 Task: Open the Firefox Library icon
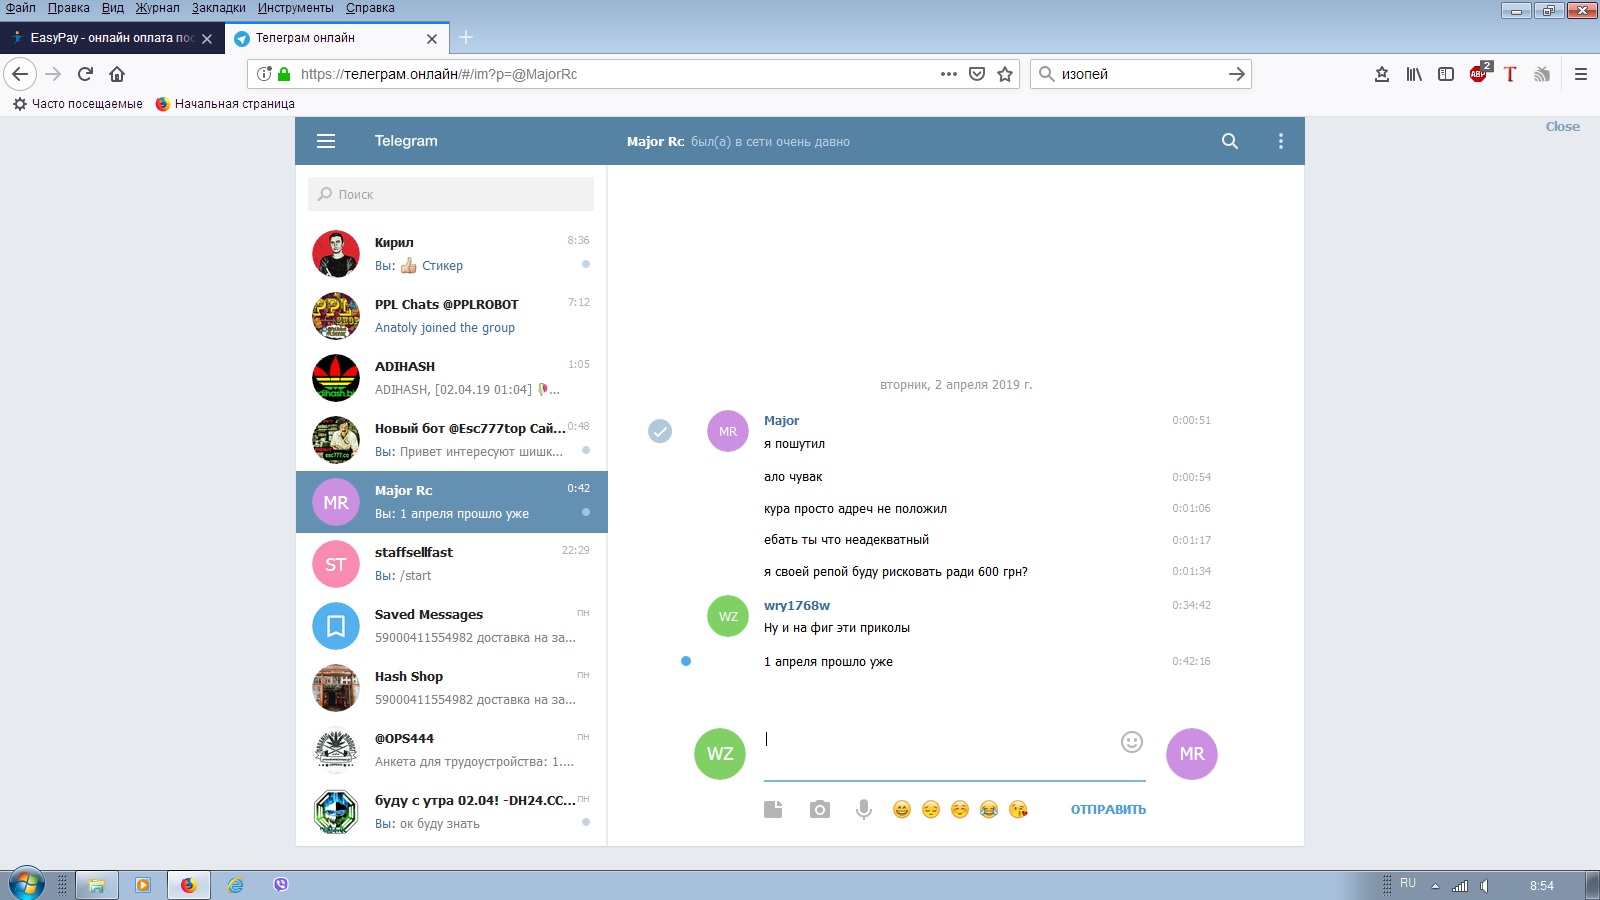(1414, 74)
